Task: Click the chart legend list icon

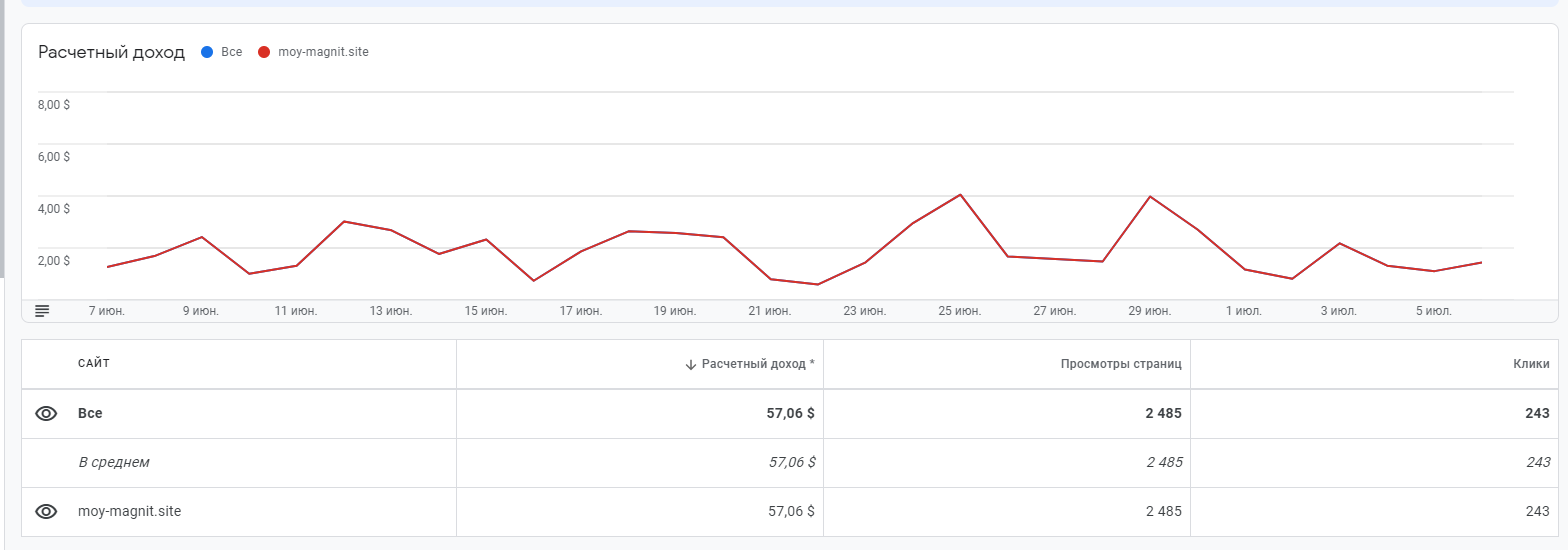Action: (42, 311)
